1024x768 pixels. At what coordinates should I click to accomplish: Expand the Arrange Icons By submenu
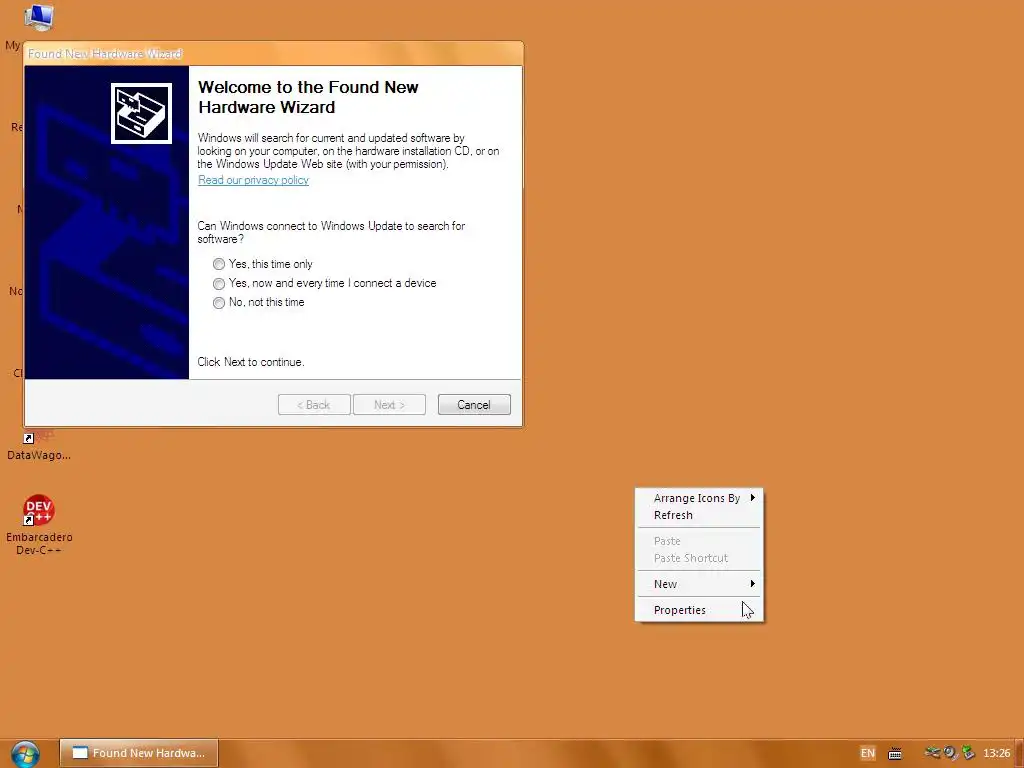[699, 498]
